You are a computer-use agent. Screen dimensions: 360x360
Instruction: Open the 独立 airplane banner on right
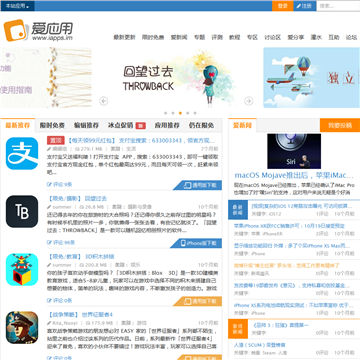(x=312, y=78)
